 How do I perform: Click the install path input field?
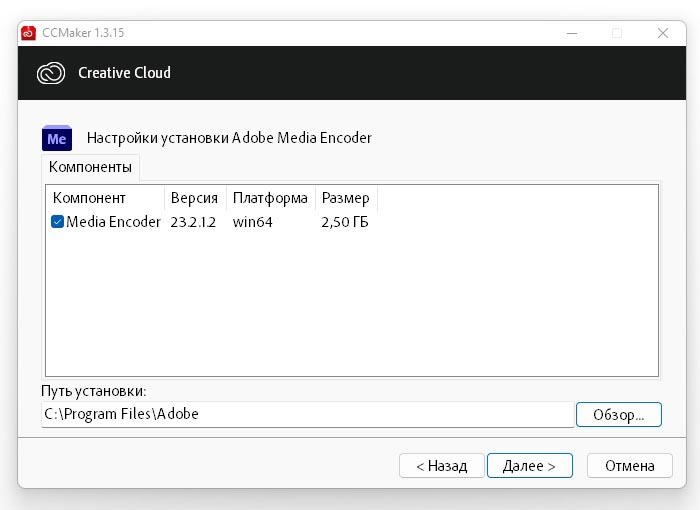pos(308,414)
